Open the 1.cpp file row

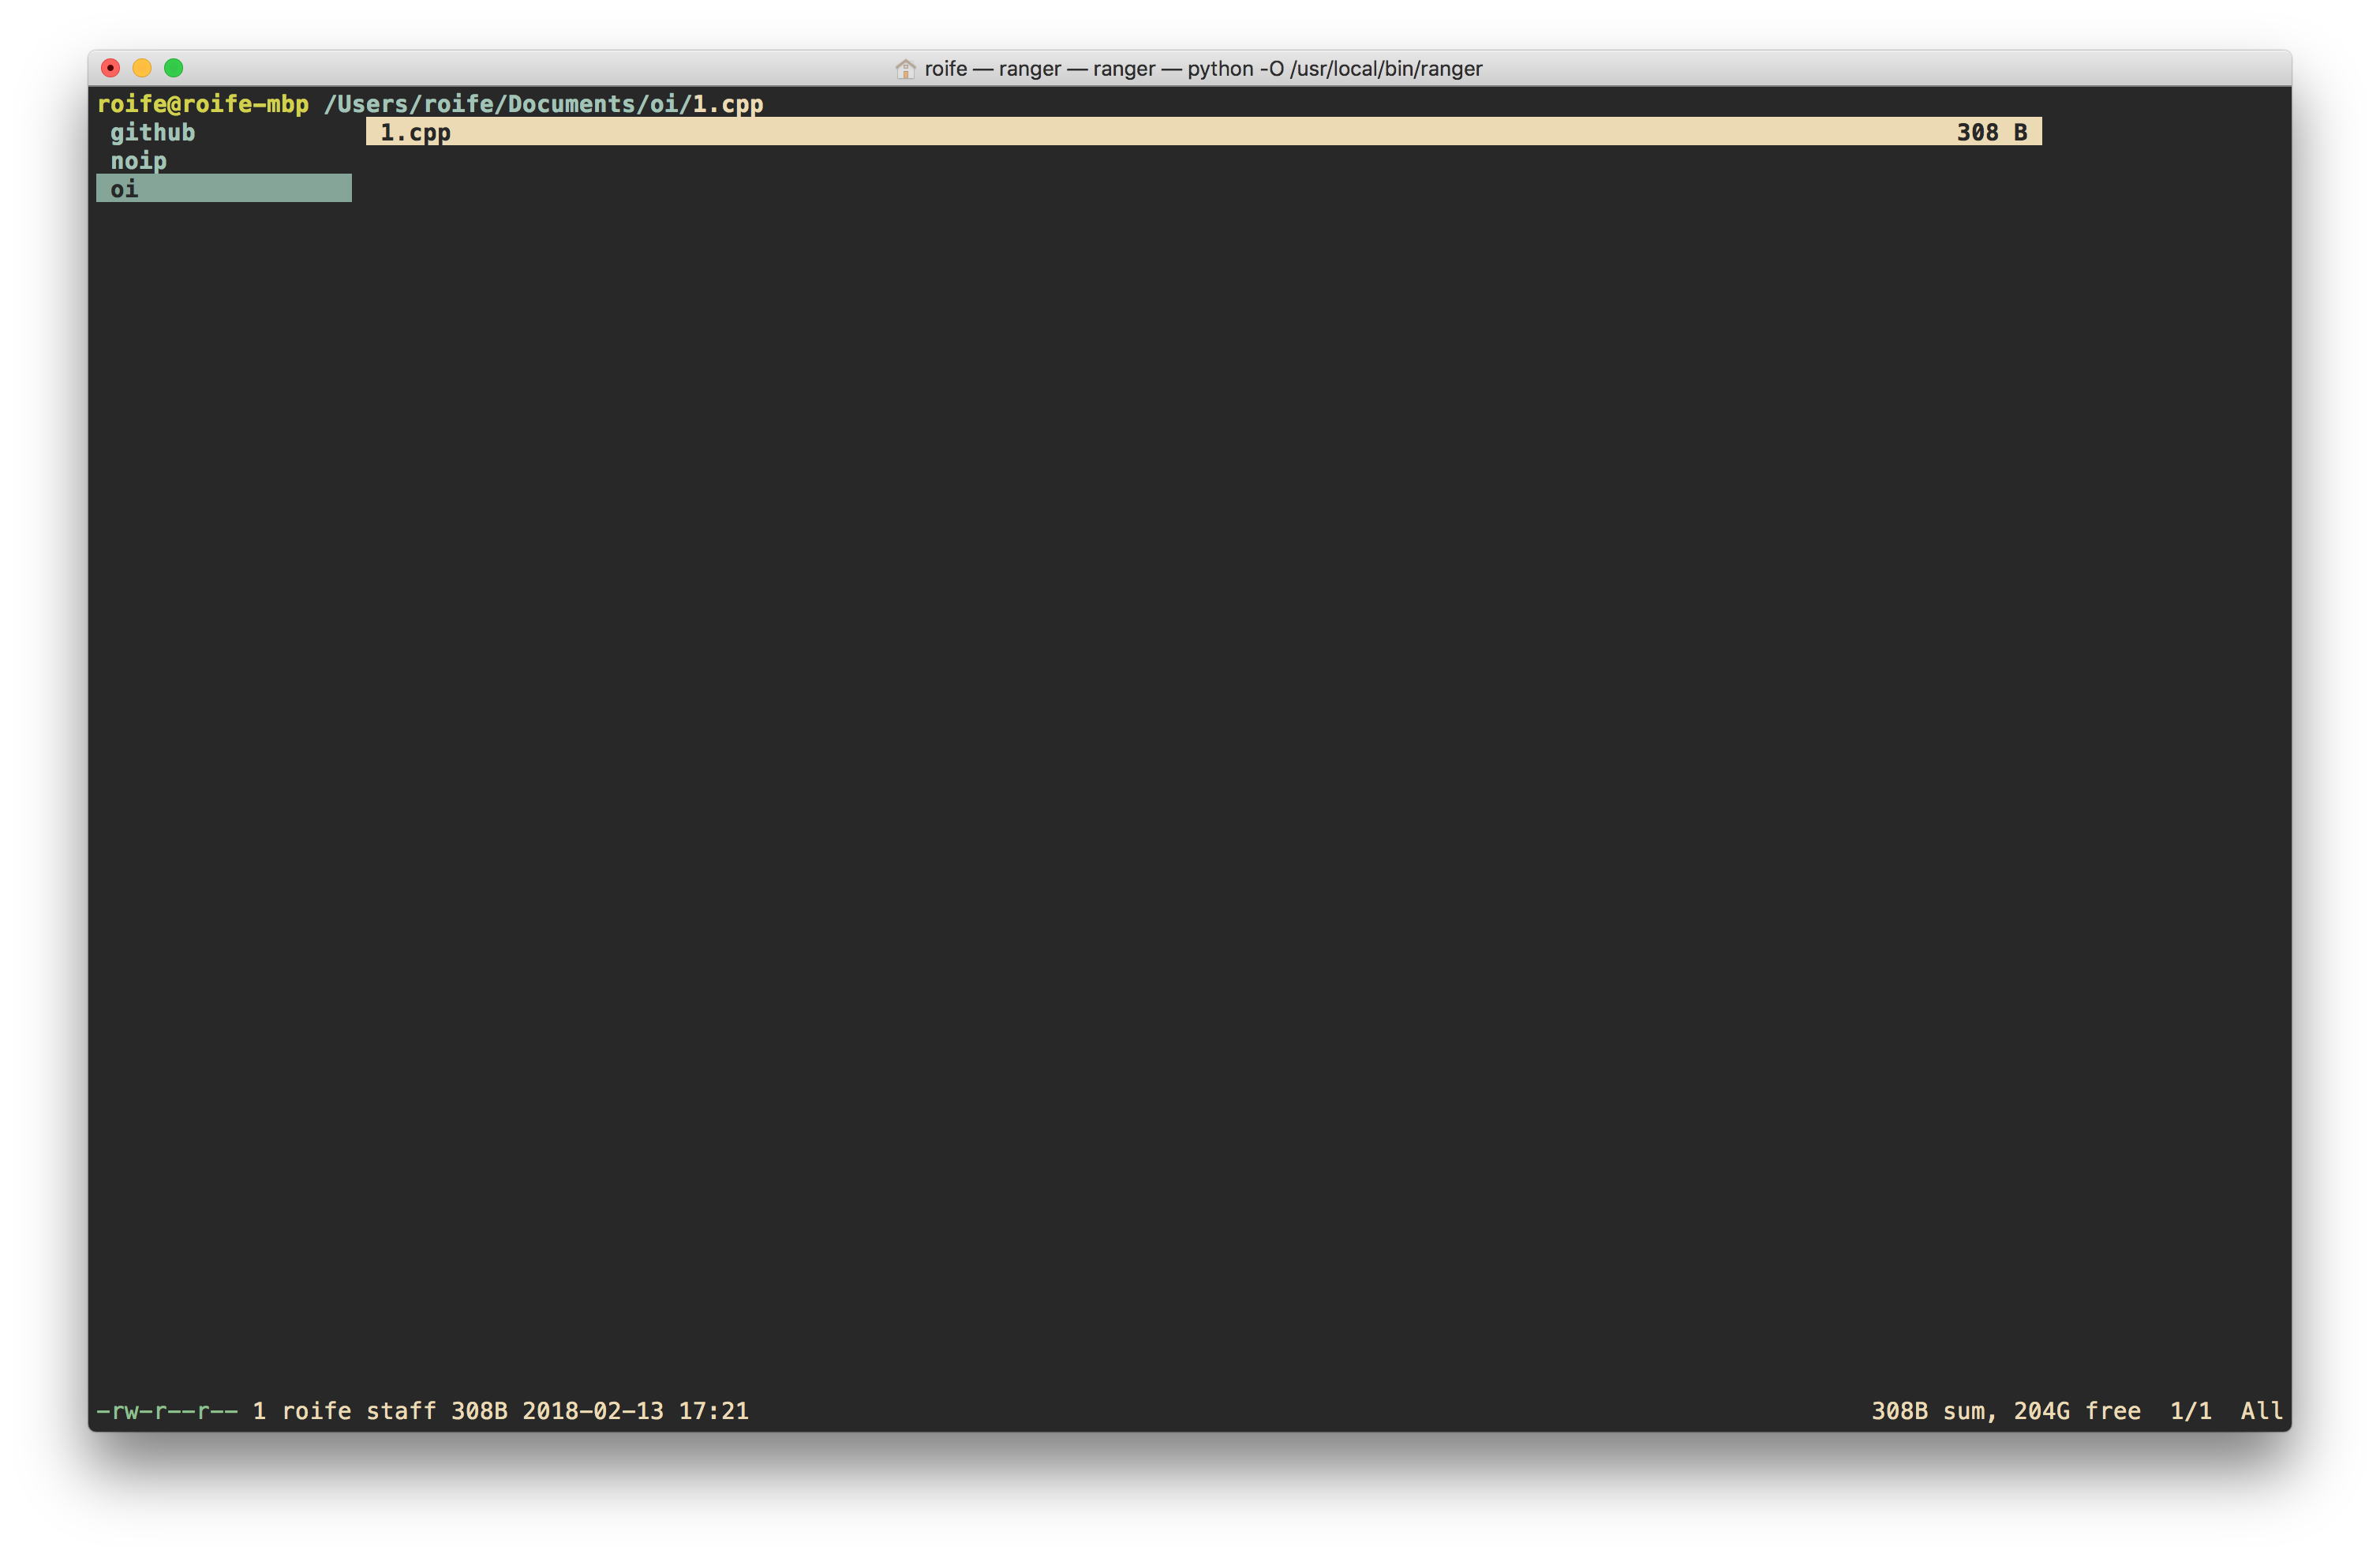[1203, 132]
